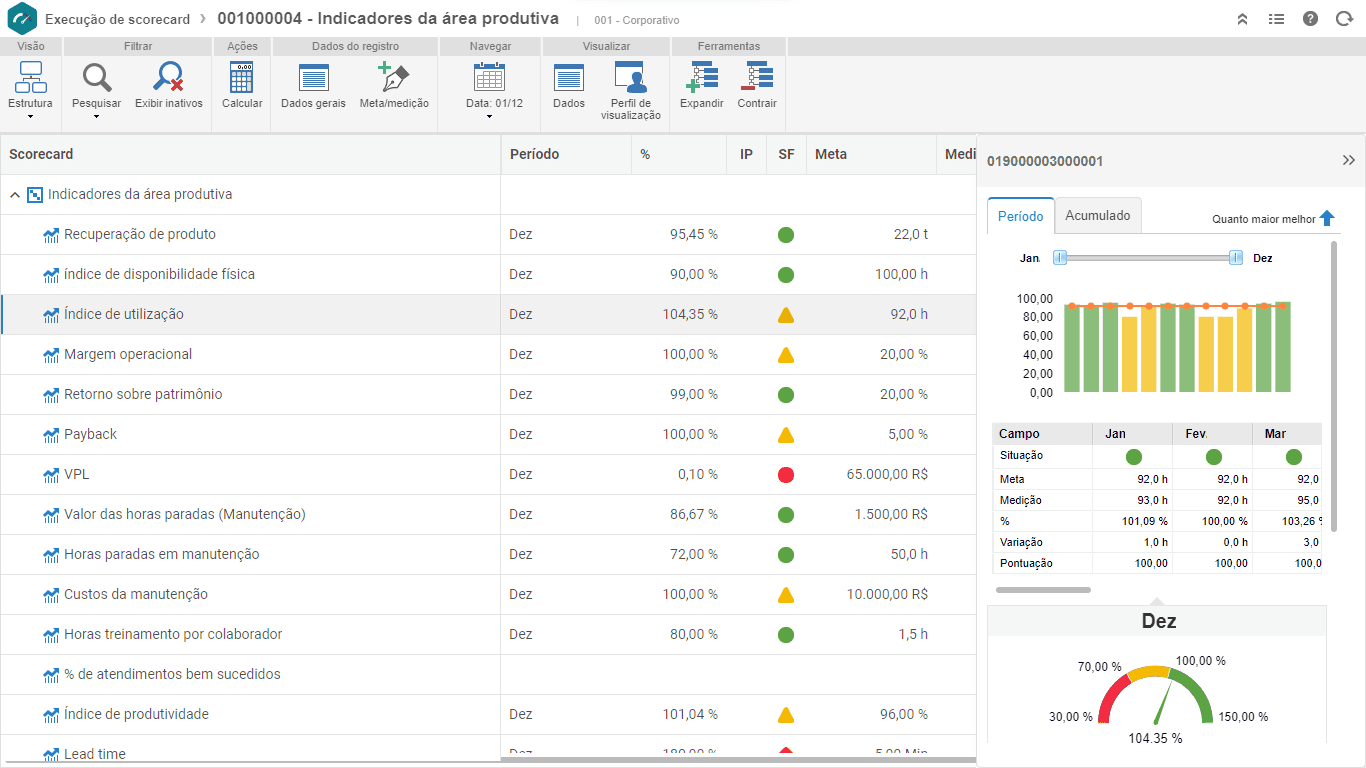The height and width of the screenshot is (768, 1366).
Task: Click the Calcular calculator icon
Action: tap(241, 78)
